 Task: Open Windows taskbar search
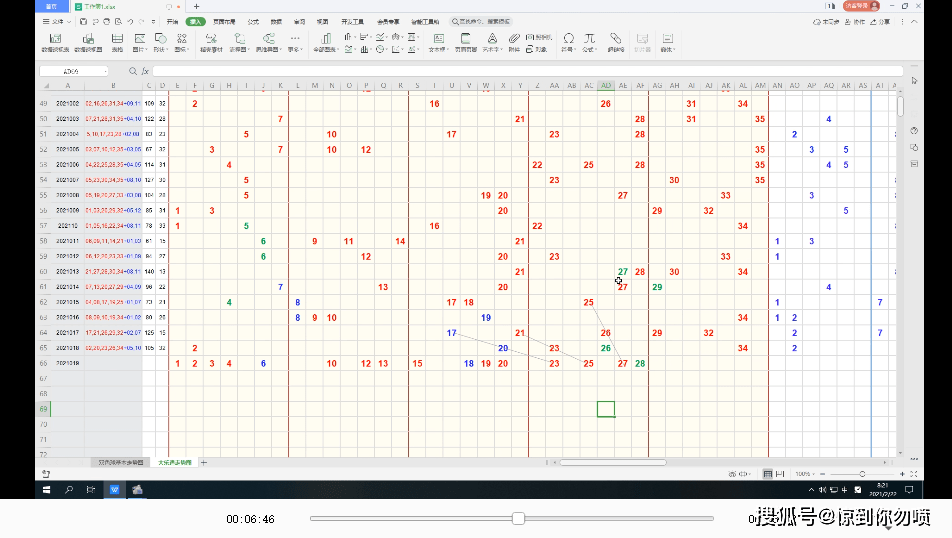[x=69, y=489]
